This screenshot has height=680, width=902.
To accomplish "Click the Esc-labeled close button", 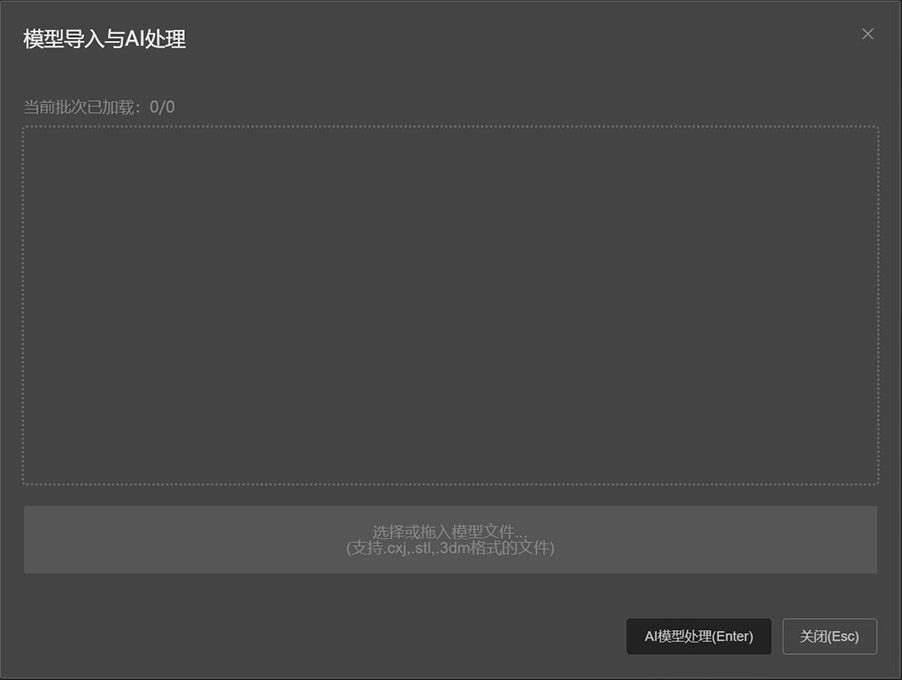I will (x=829, y=636).
